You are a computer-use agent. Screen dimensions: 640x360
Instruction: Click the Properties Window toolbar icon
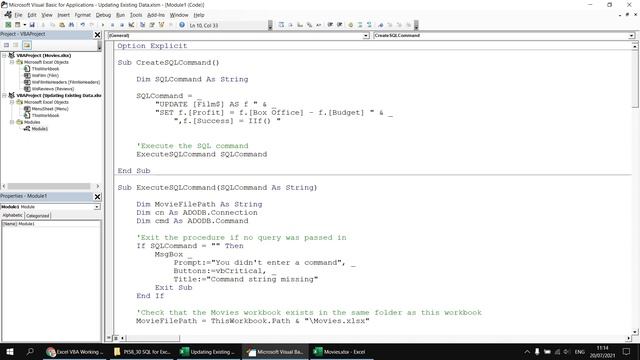151,25
